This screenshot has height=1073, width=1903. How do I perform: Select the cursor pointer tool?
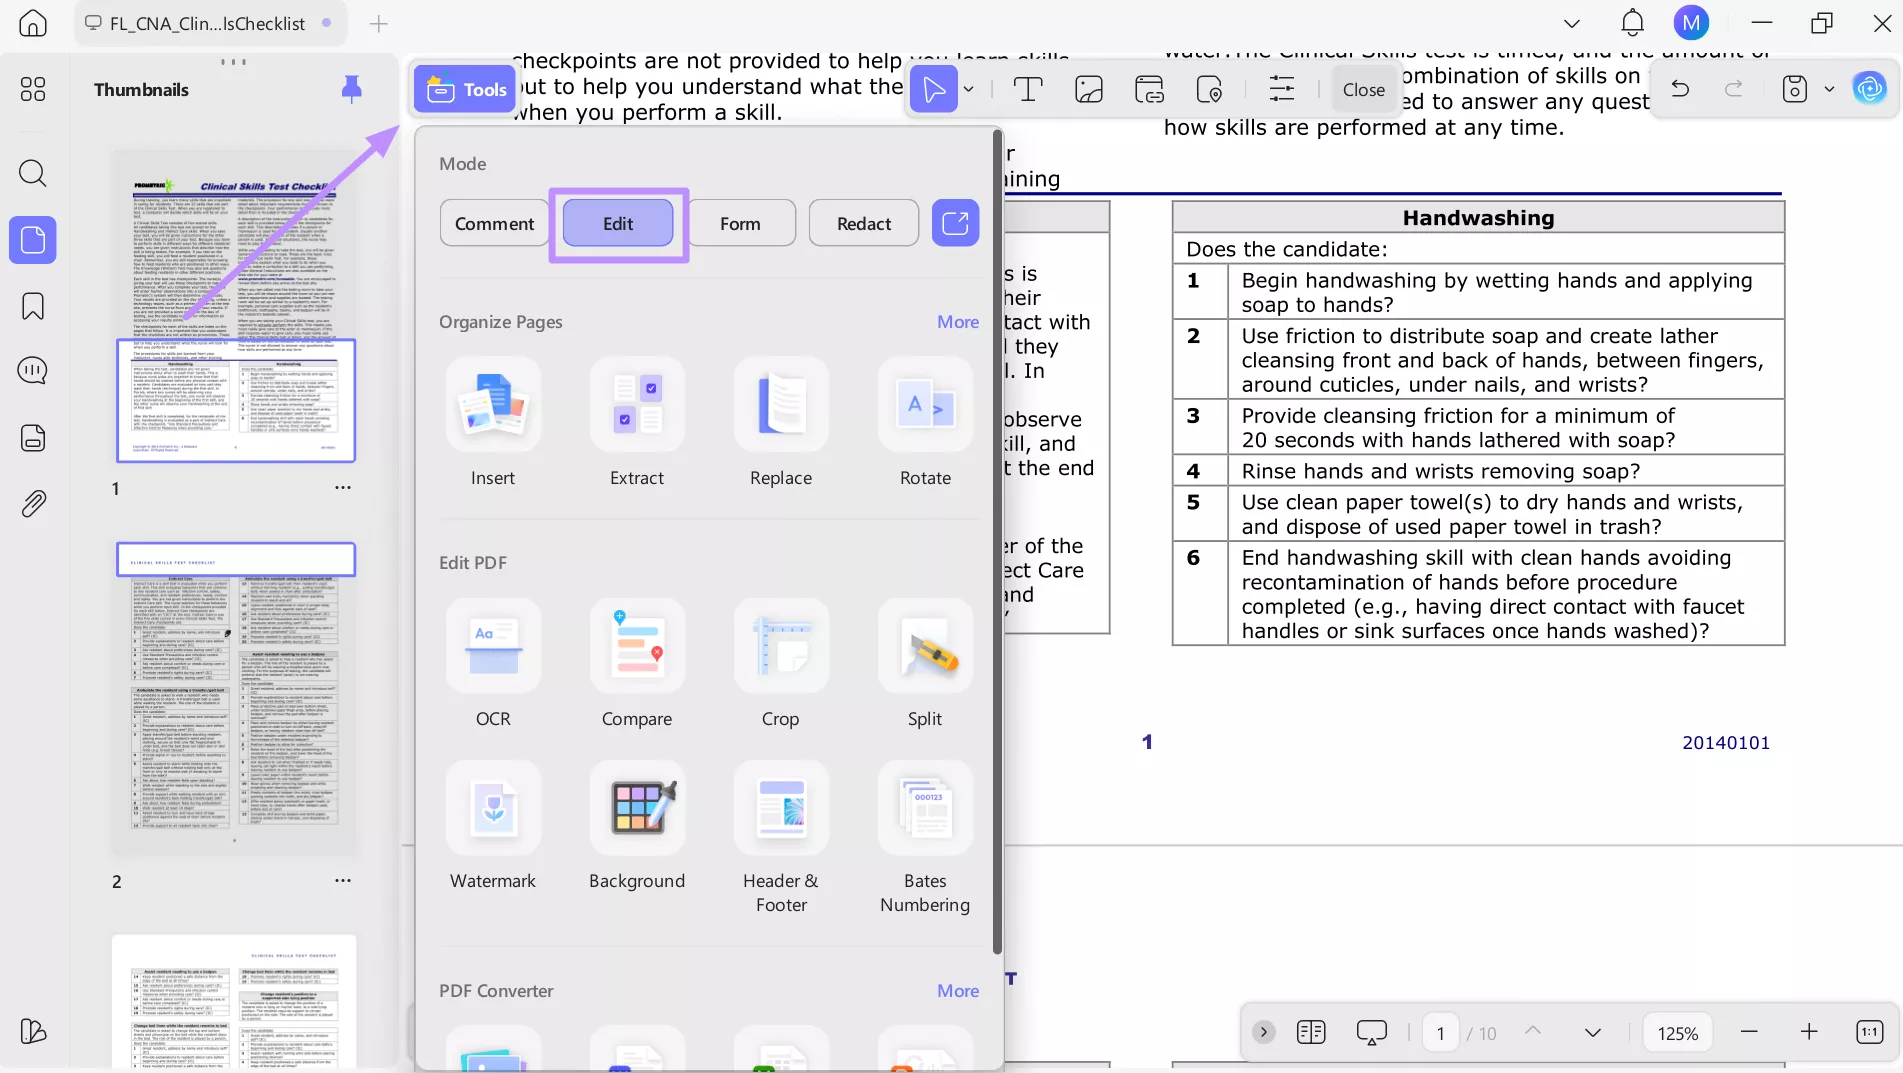934,89
